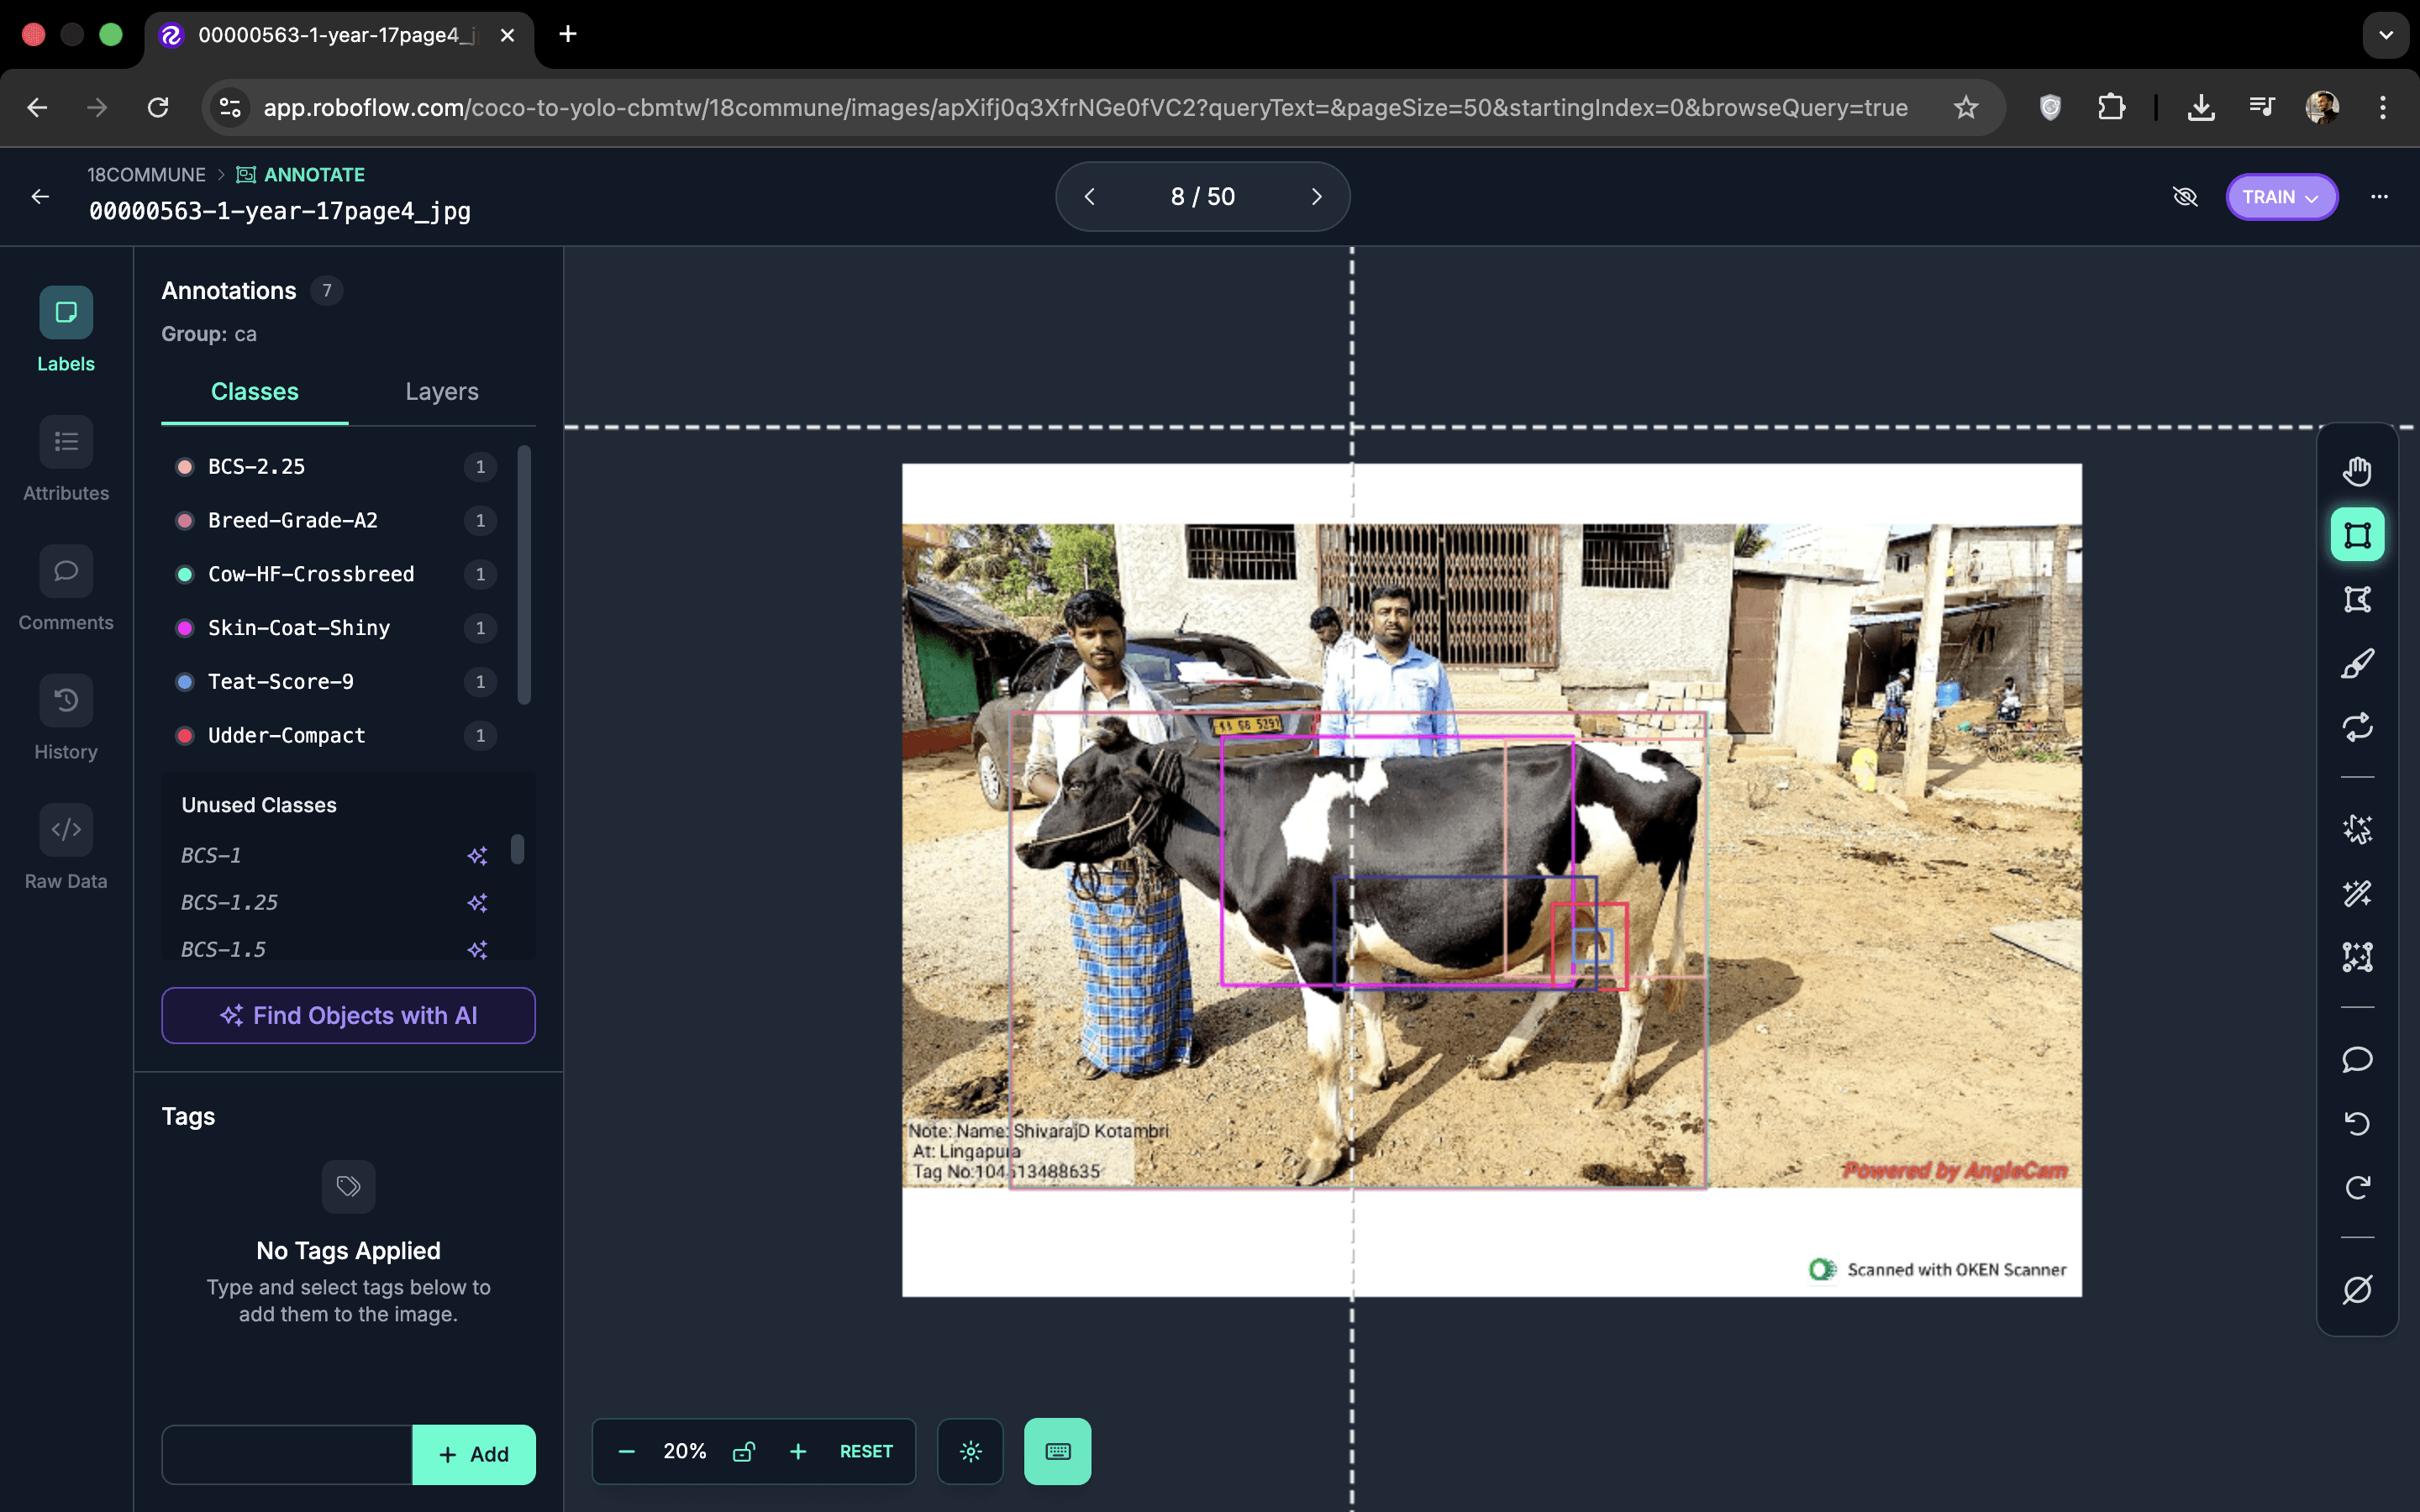This screenshot has width=2420, height=1512.
Task: Open annotation History
Action: [x=65, y=718]
